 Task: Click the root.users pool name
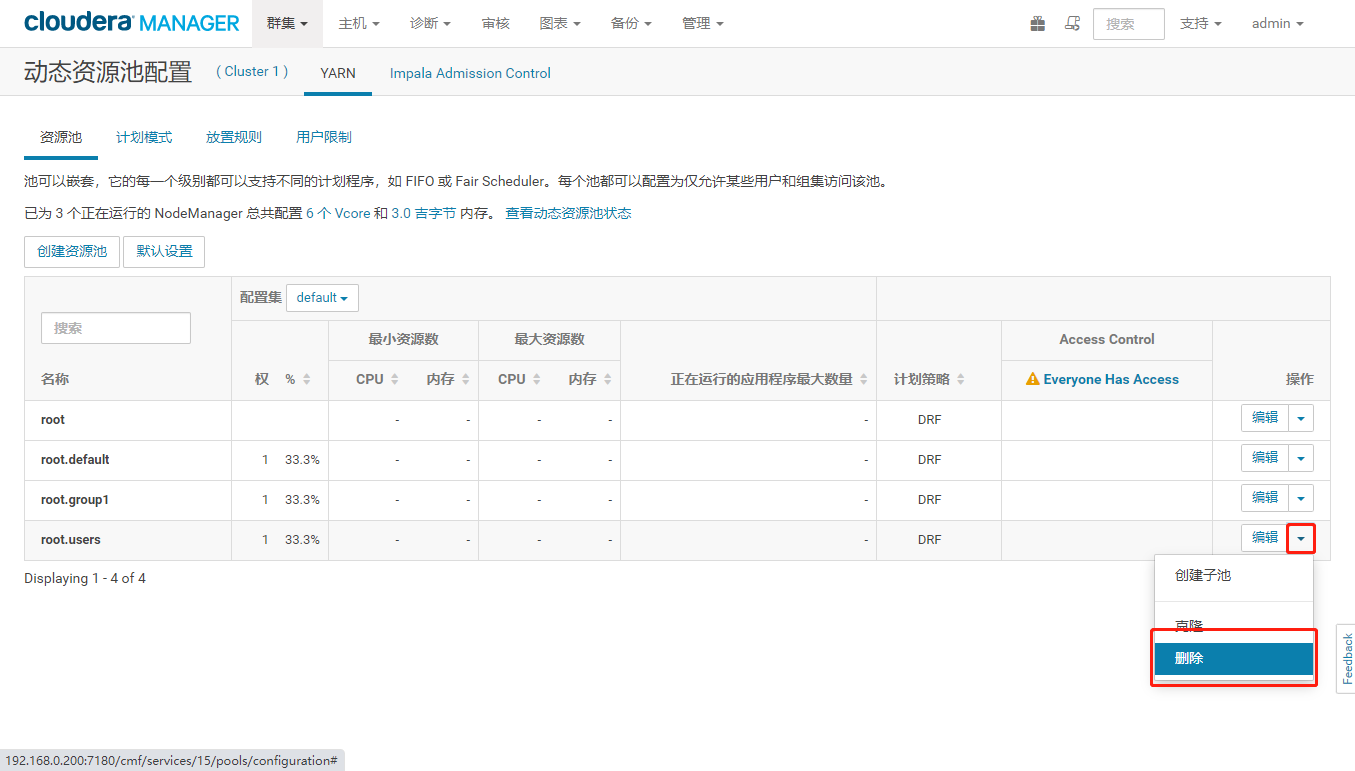click(71, 539)
